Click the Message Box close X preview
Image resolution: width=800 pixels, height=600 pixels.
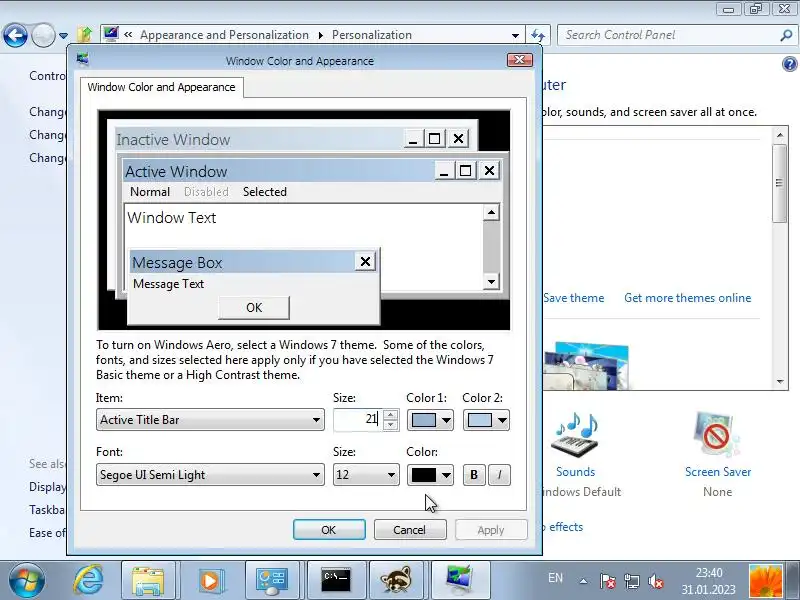click(x=365, y=262)
